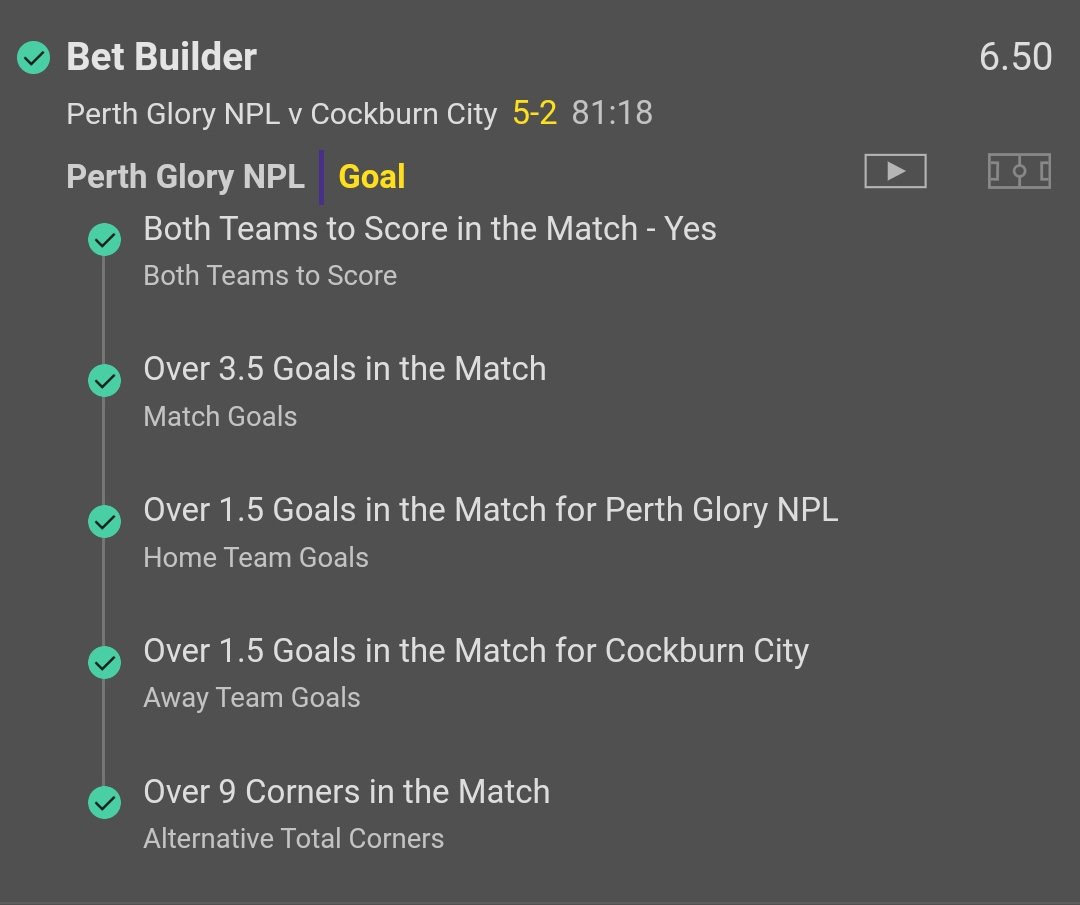Select Over 1.5 Goals for Perth Glory NPL
Image resolution: width=1080 pixels, height=905 pixels.
[490, 510]
